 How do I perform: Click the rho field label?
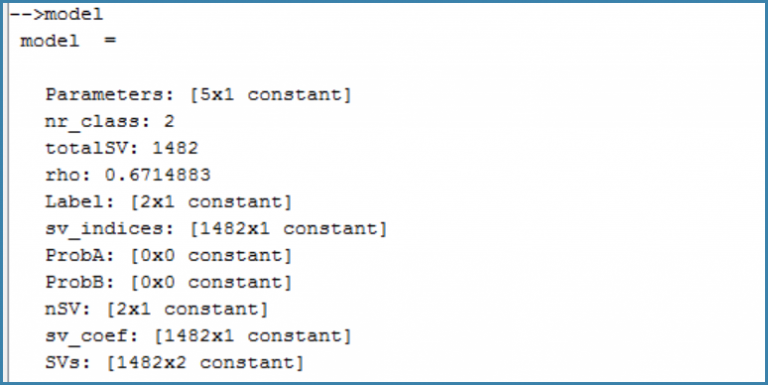(x=68, y=175)
